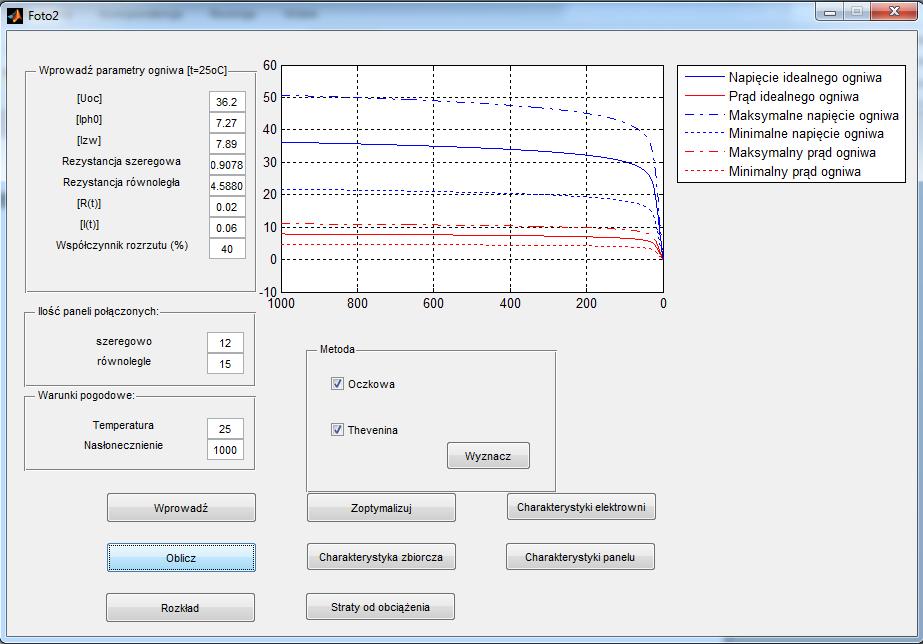Click legend entry Napięcie idealnego ogniwa
The width and height of the screenshot is (923, 644).
pyautogui.click(x=783, y=77)
